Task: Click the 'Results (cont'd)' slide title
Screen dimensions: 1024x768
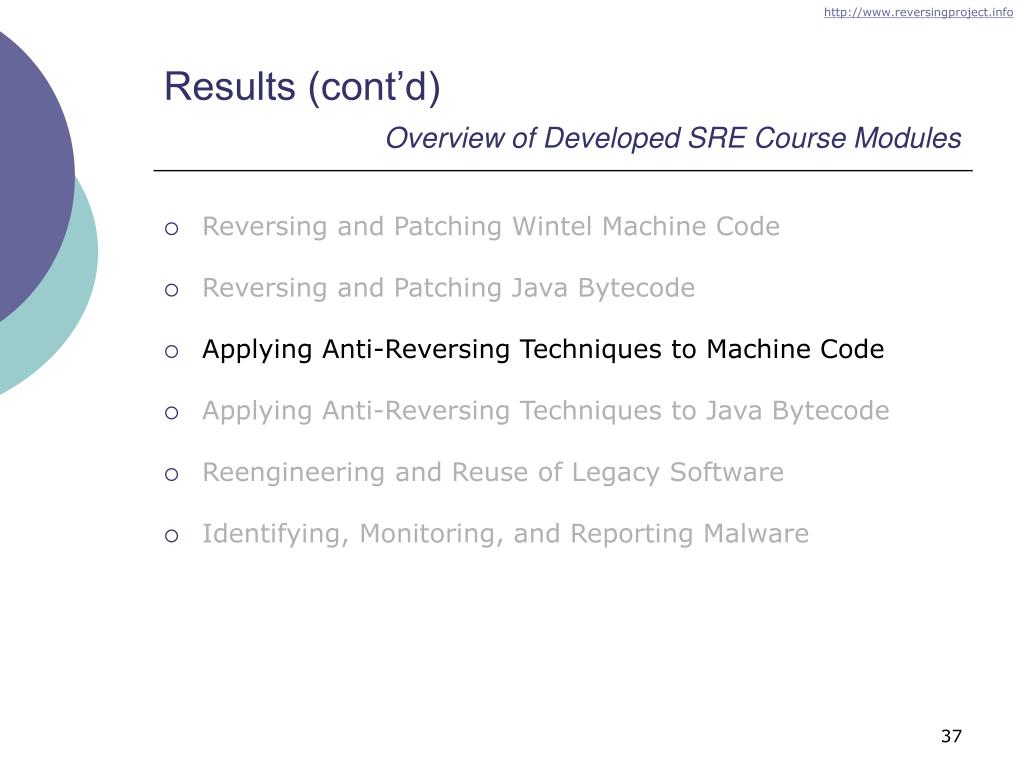Action: [302, 86]
